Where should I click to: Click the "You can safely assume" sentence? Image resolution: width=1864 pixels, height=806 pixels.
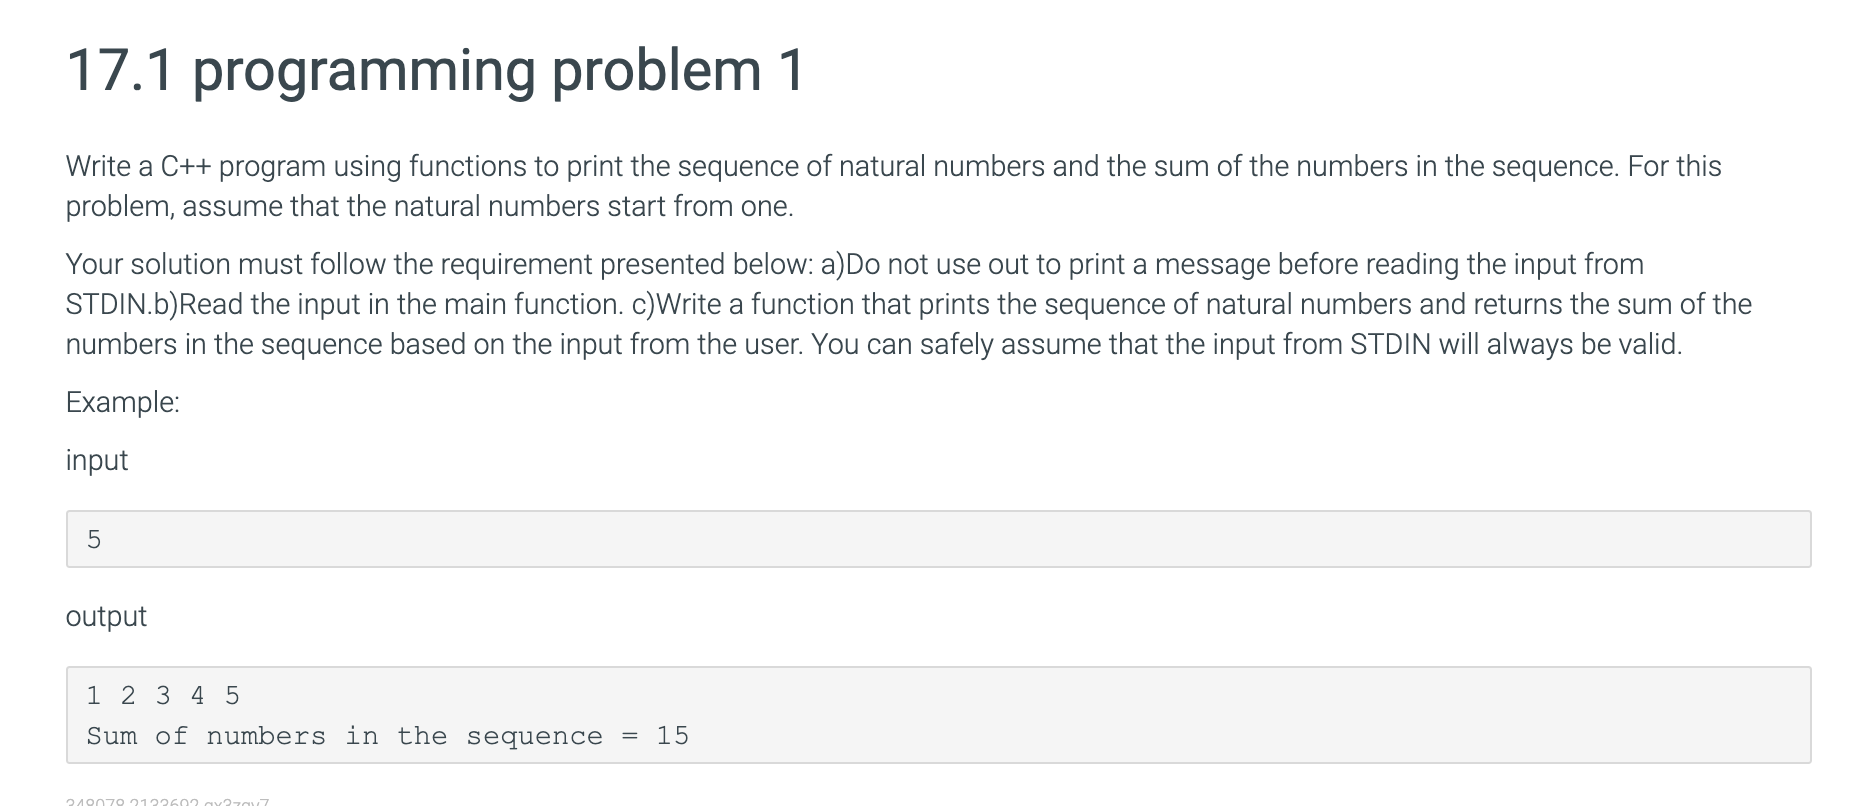[x=1247, y=344]
